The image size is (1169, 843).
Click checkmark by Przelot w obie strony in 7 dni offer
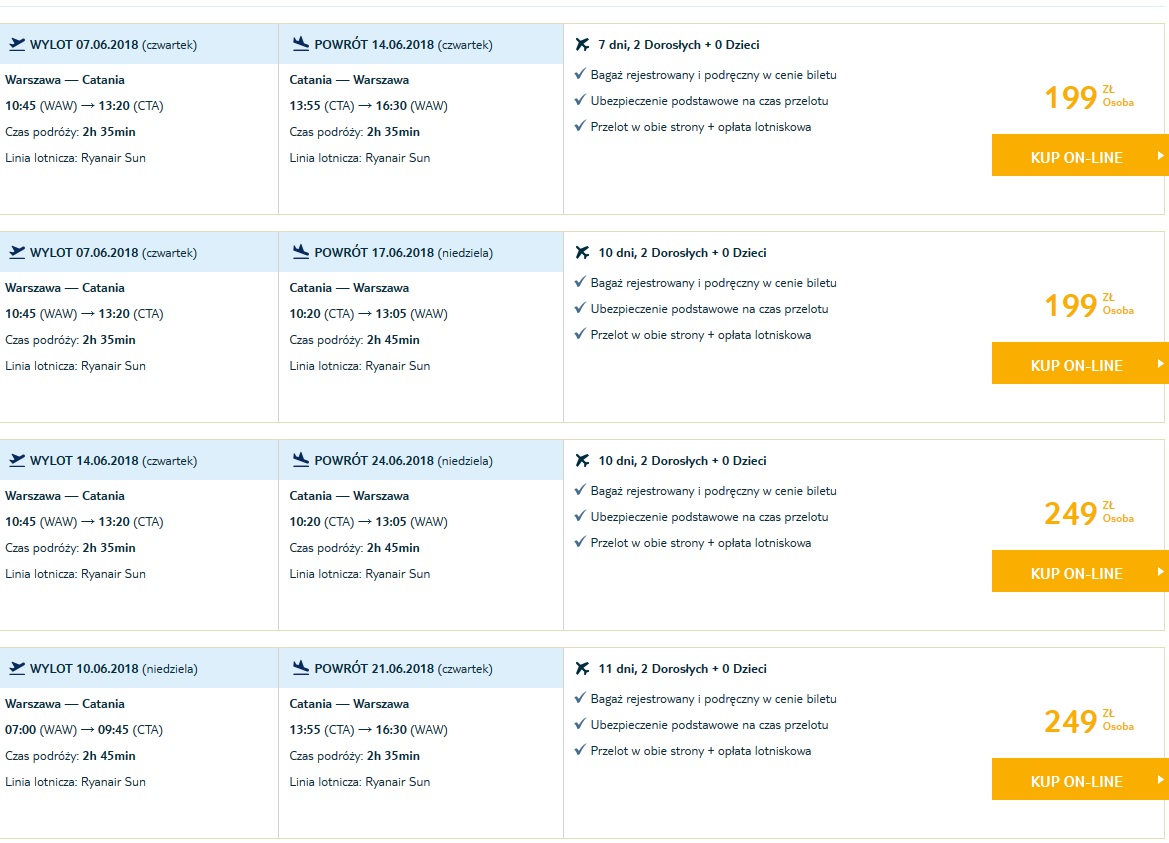pos(580,126)
